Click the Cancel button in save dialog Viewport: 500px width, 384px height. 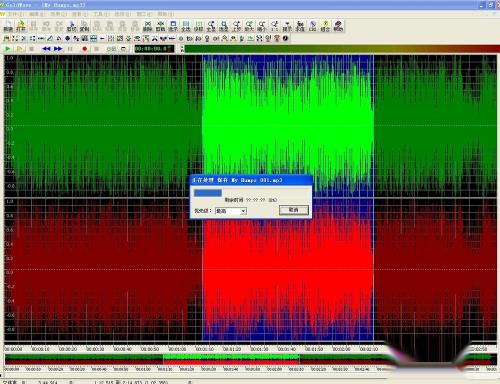294,210
